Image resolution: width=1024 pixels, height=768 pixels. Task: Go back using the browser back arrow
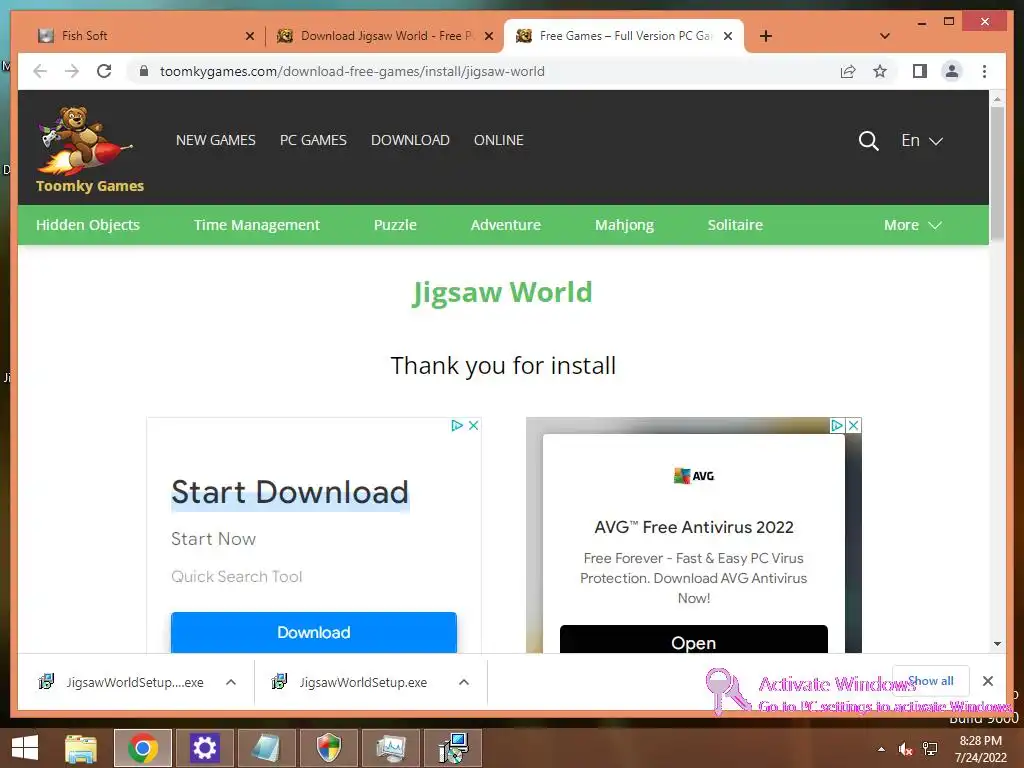[x=40, y=71]
